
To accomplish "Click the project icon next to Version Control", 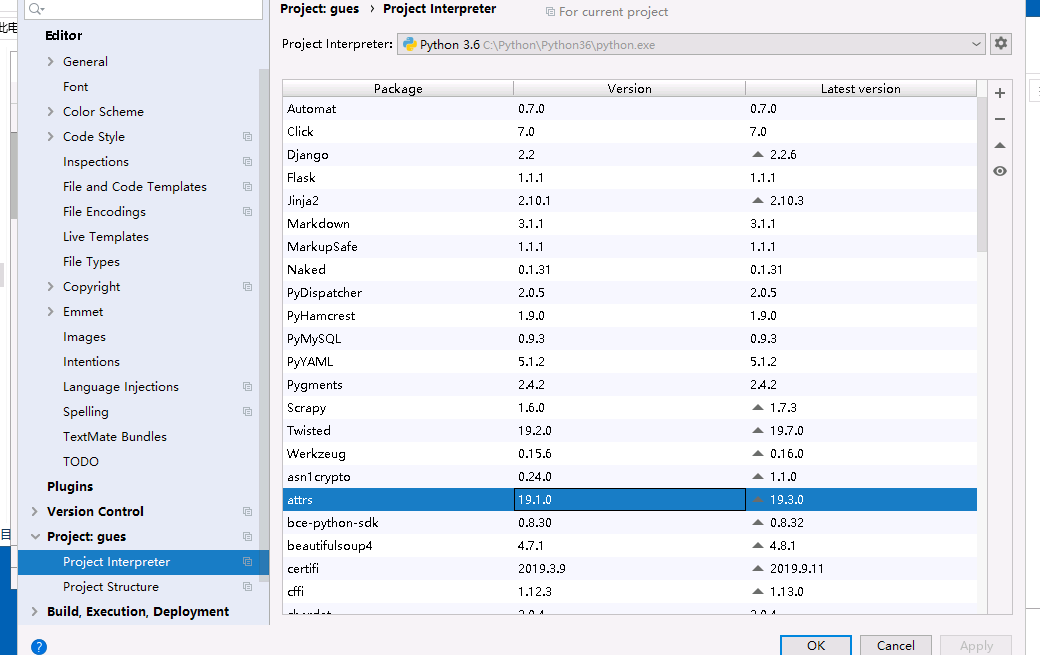I will [247, 512].
